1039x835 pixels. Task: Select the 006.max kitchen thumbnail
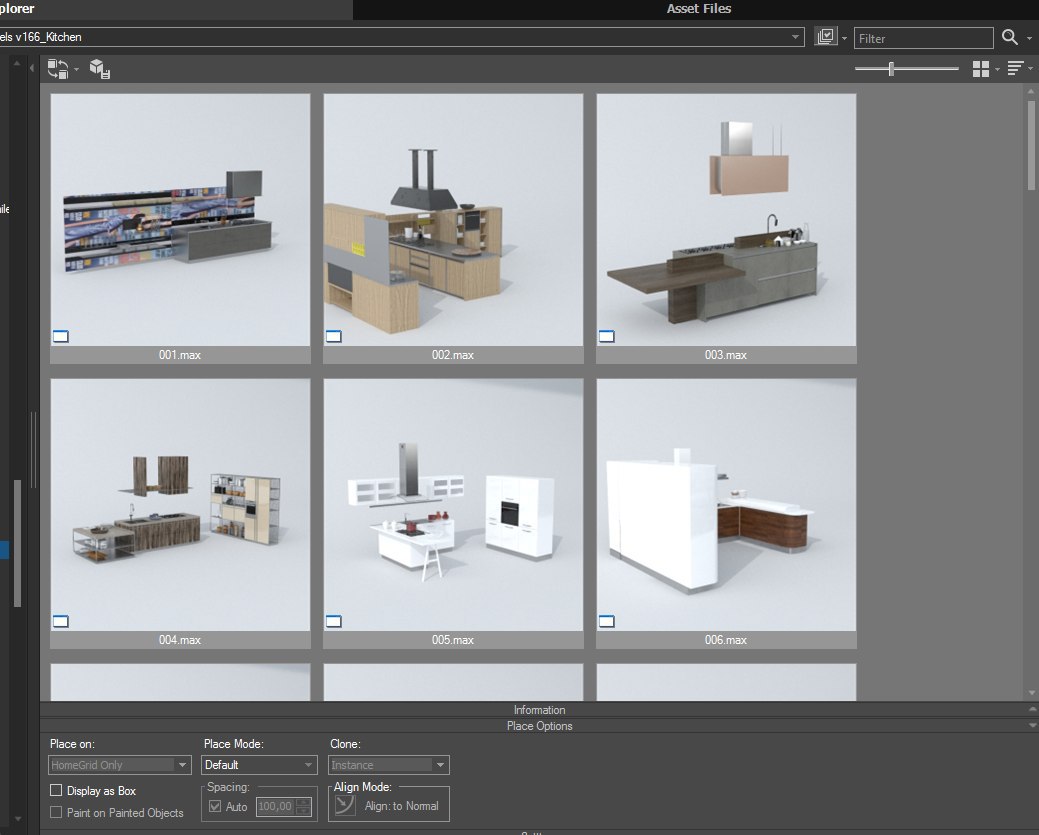726,504
